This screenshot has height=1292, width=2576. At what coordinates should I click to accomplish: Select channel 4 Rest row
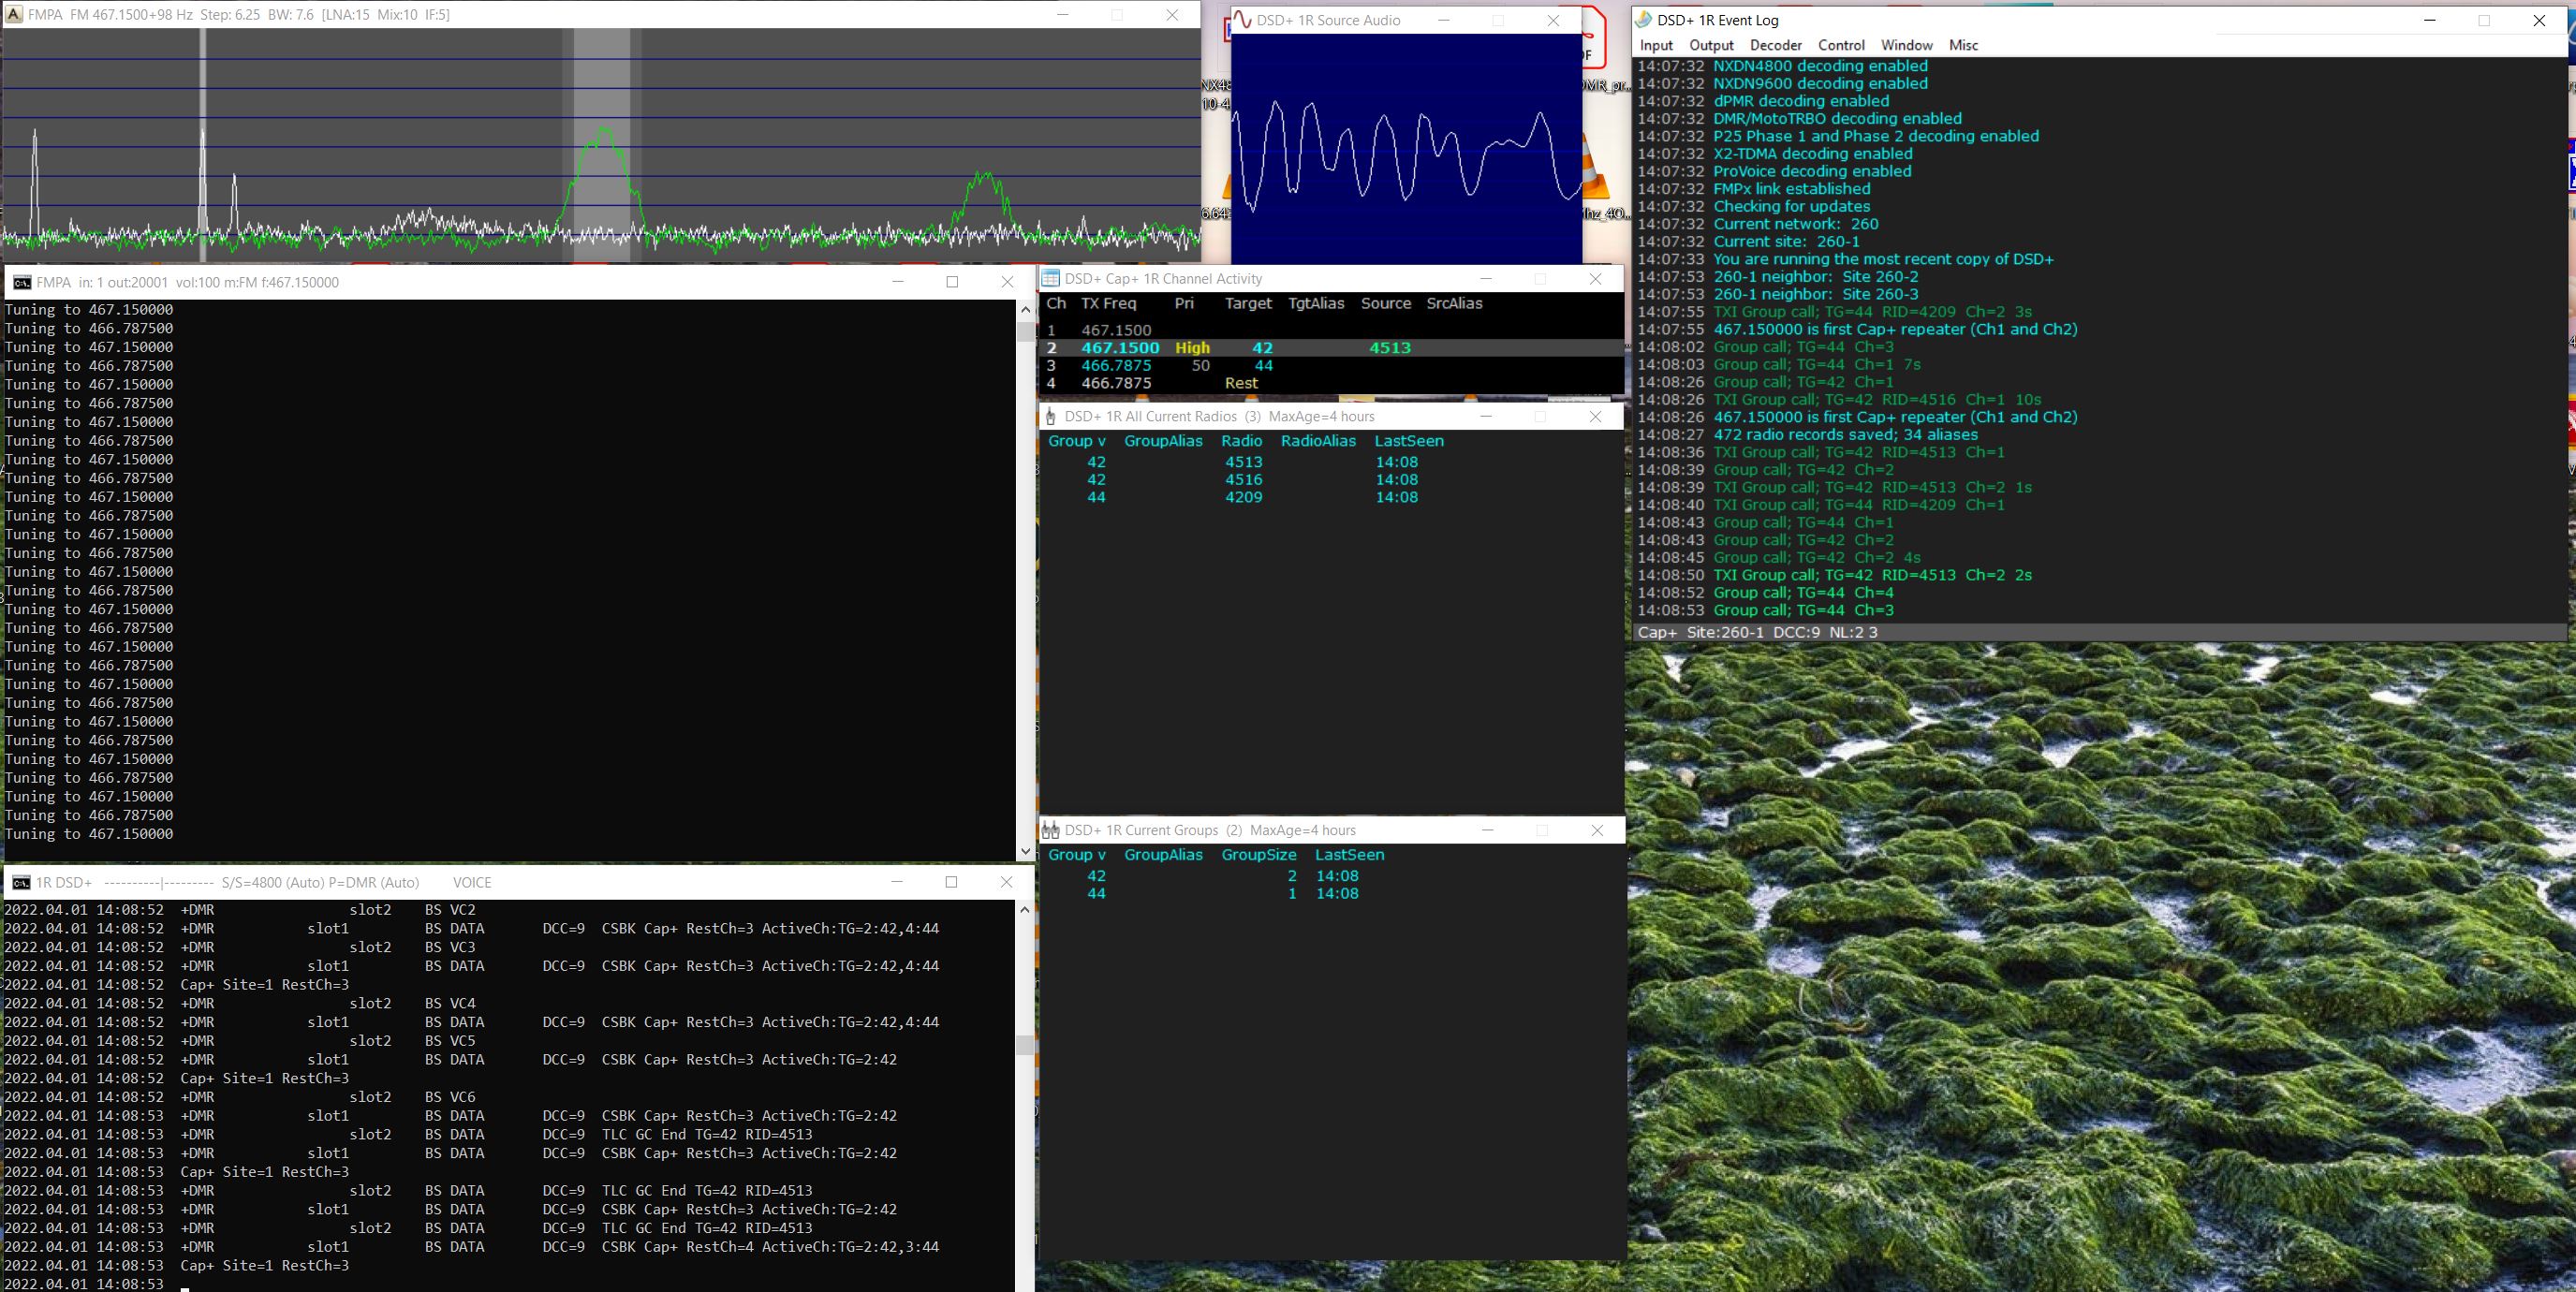pyautogui.click(x=1330, y=383)
